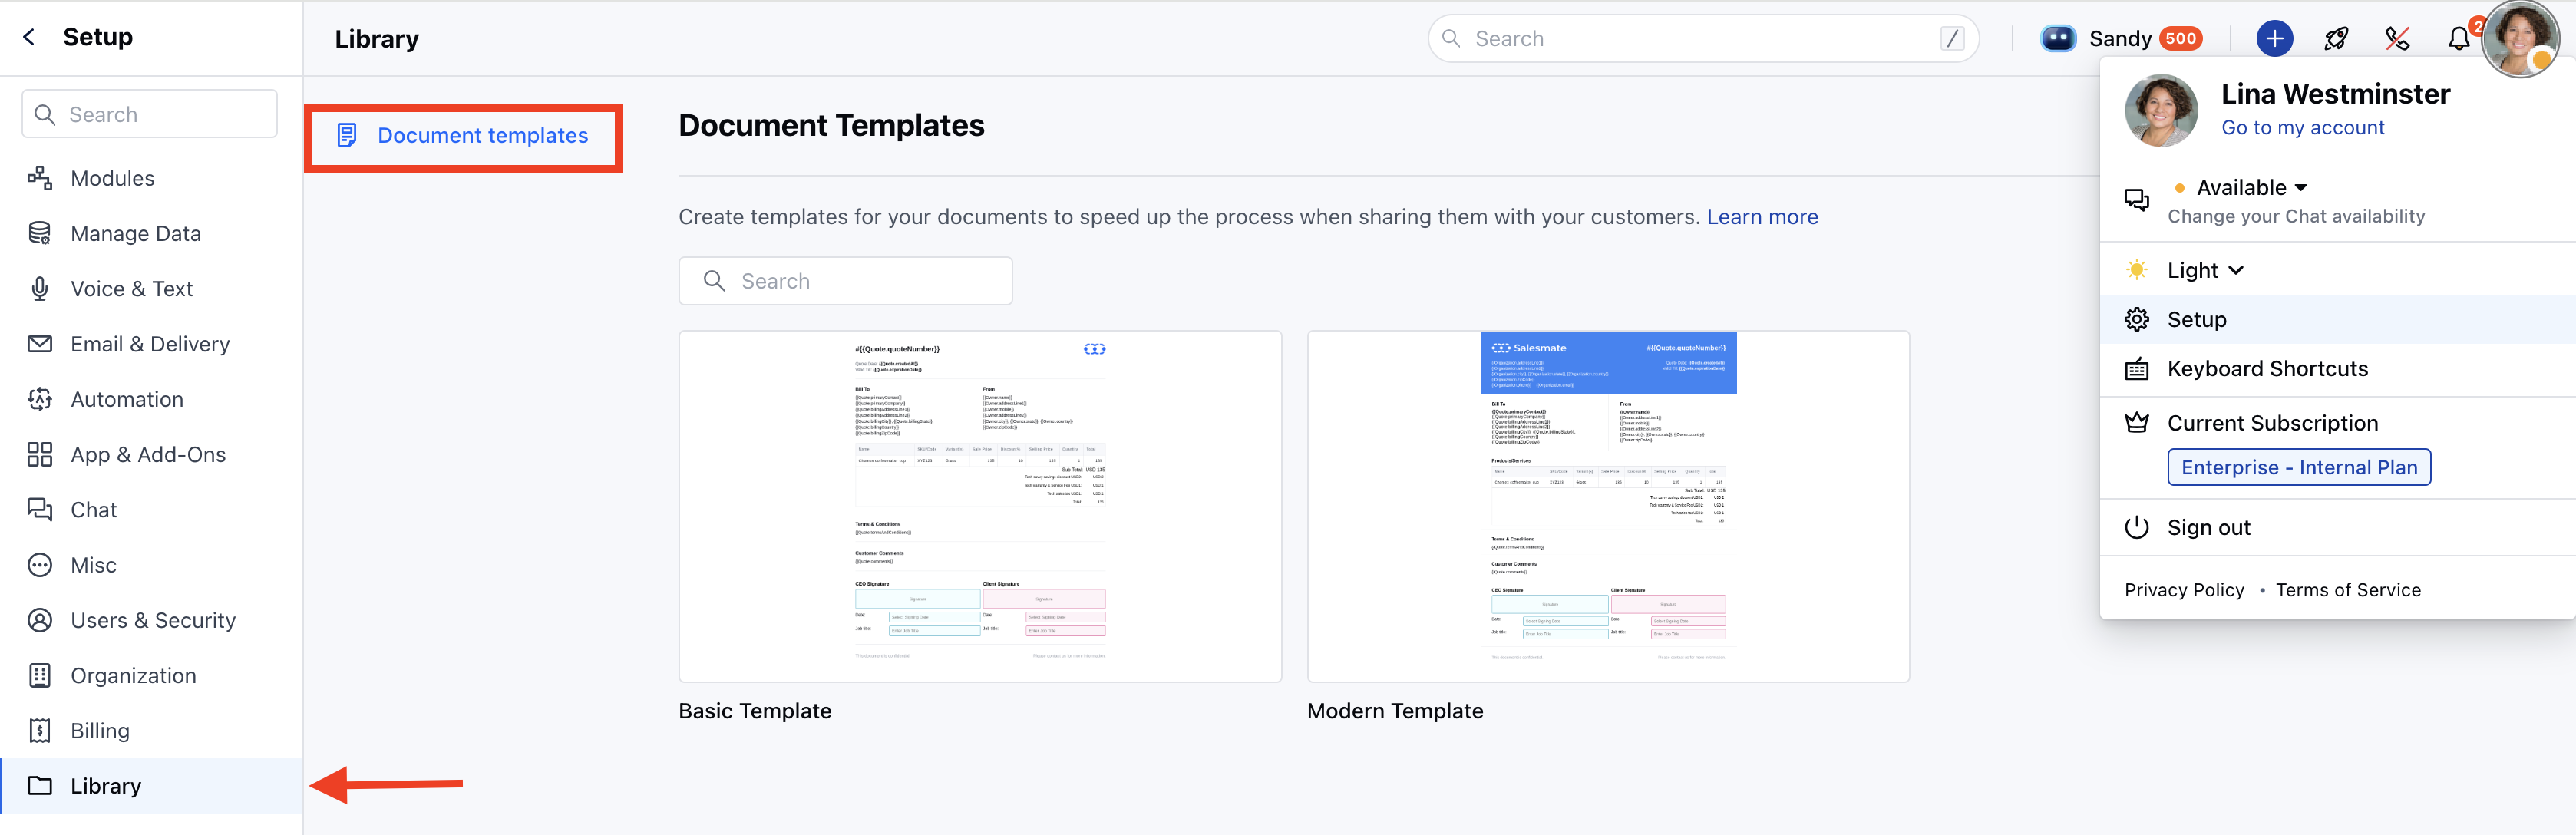Click the Library folder icon
Viewport: 2576px width, 835px height.
pos(40,786)
